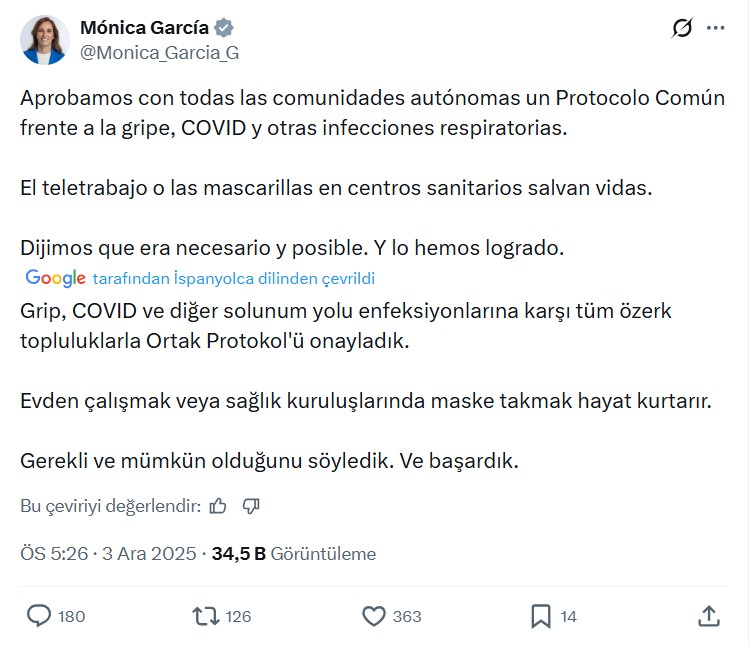Rate the translation with thumbs down
This screenshot has height=647, width=755.
tap(251, 506)
